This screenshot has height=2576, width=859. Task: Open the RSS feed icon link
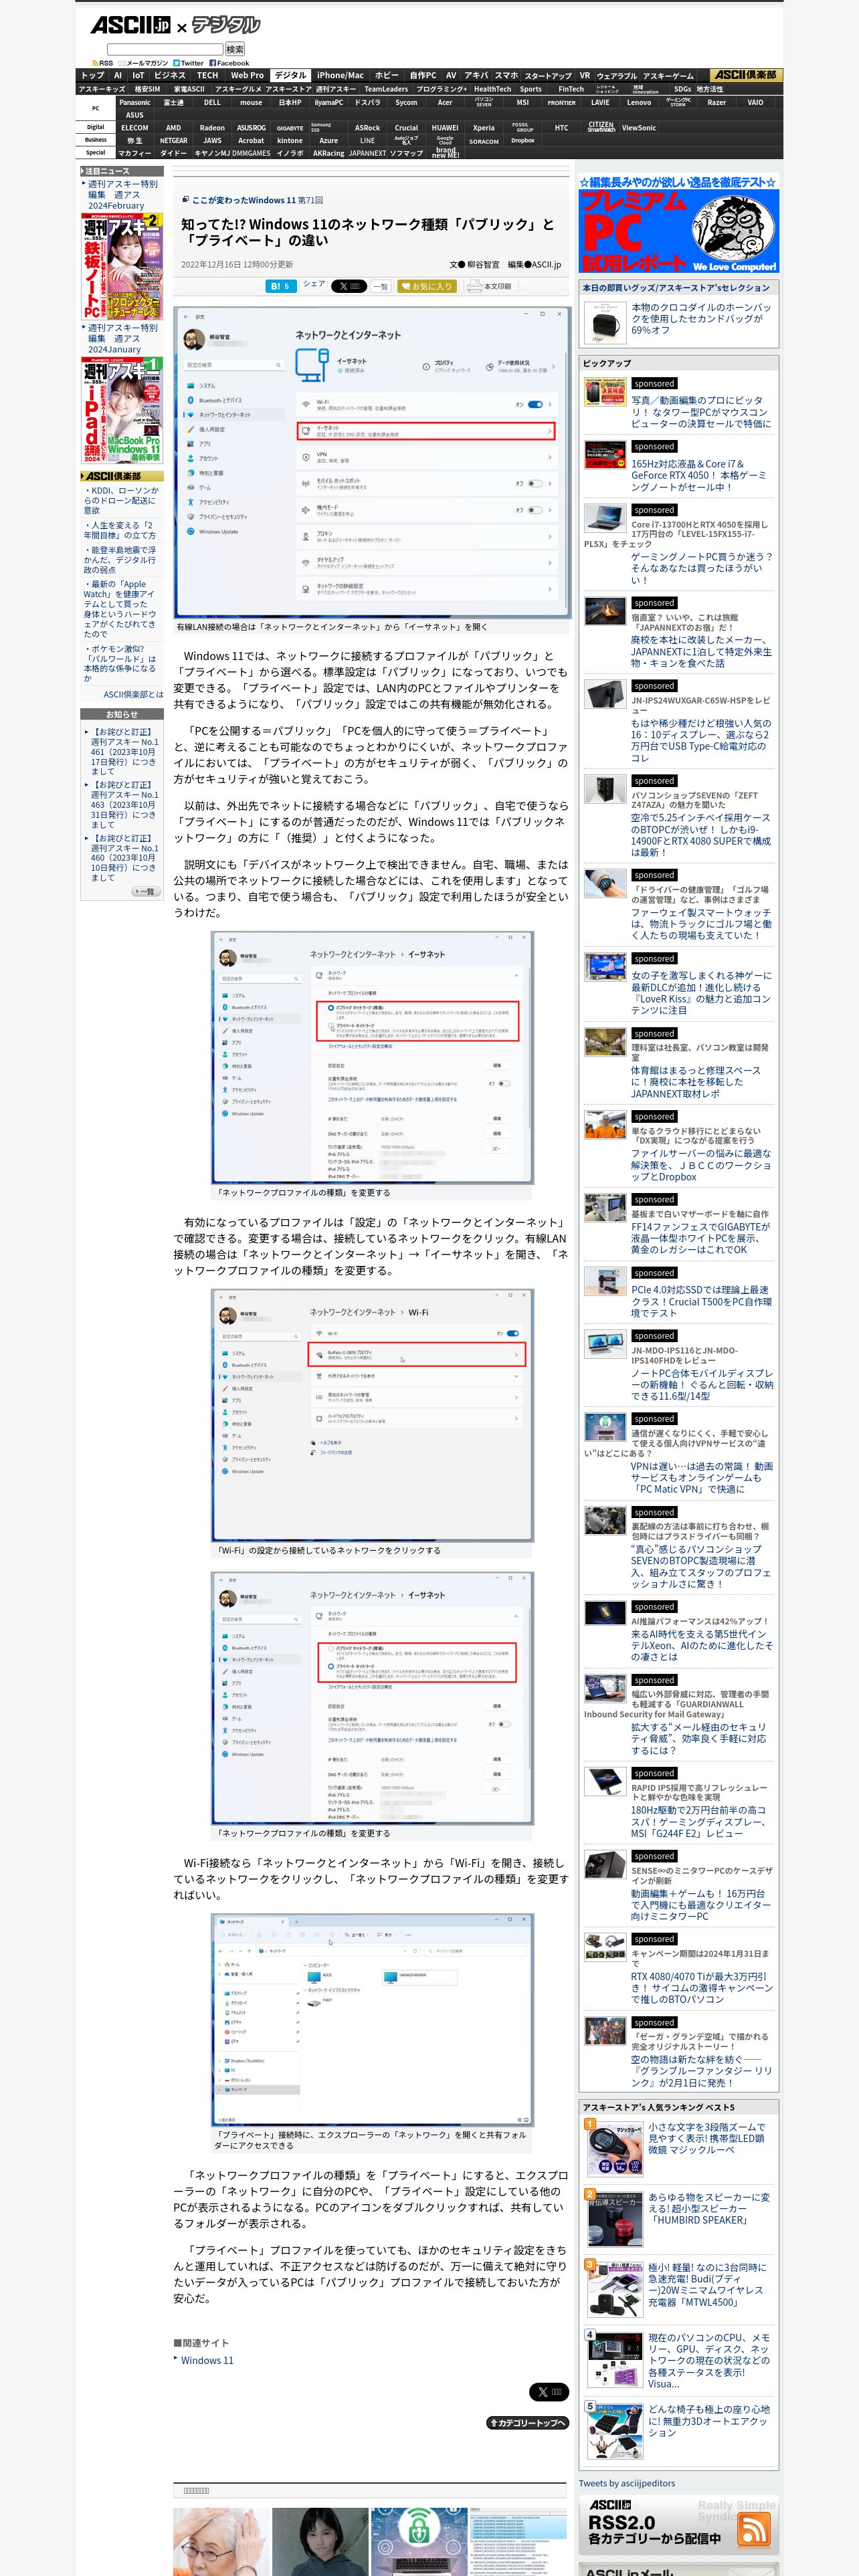102,63
